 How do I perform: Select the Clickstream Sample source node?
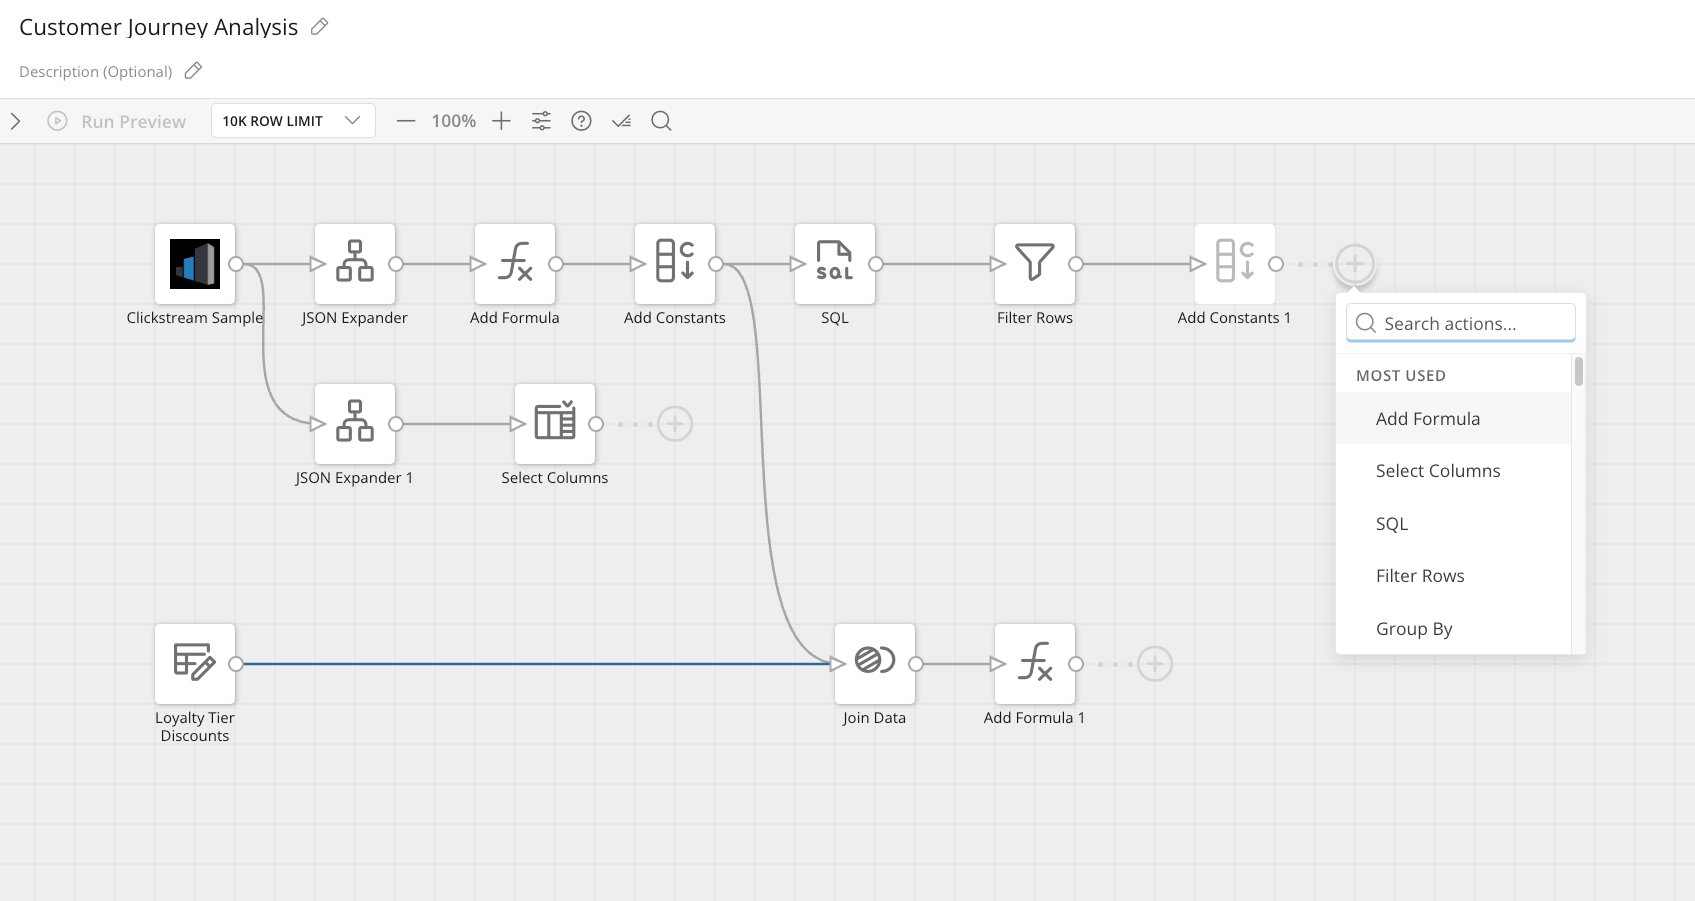pyautogui.click(x=195, y=264)
